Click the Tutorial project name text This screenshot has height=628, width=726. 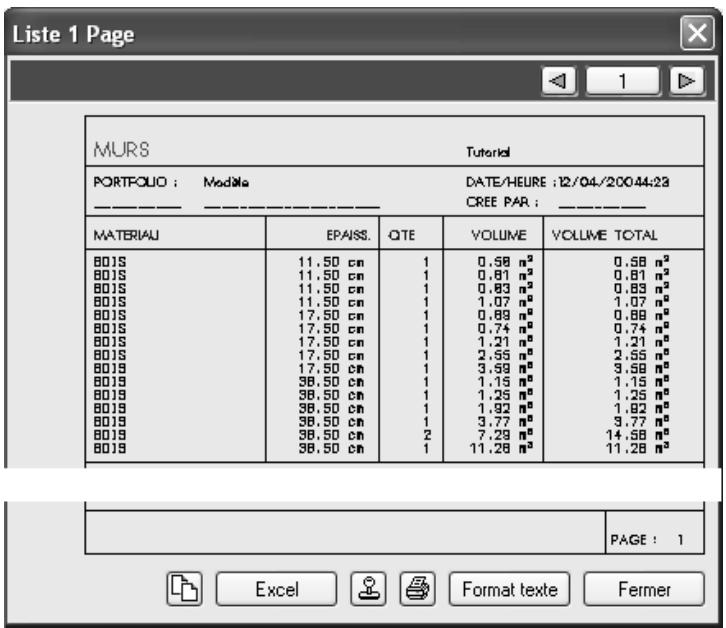488,152
